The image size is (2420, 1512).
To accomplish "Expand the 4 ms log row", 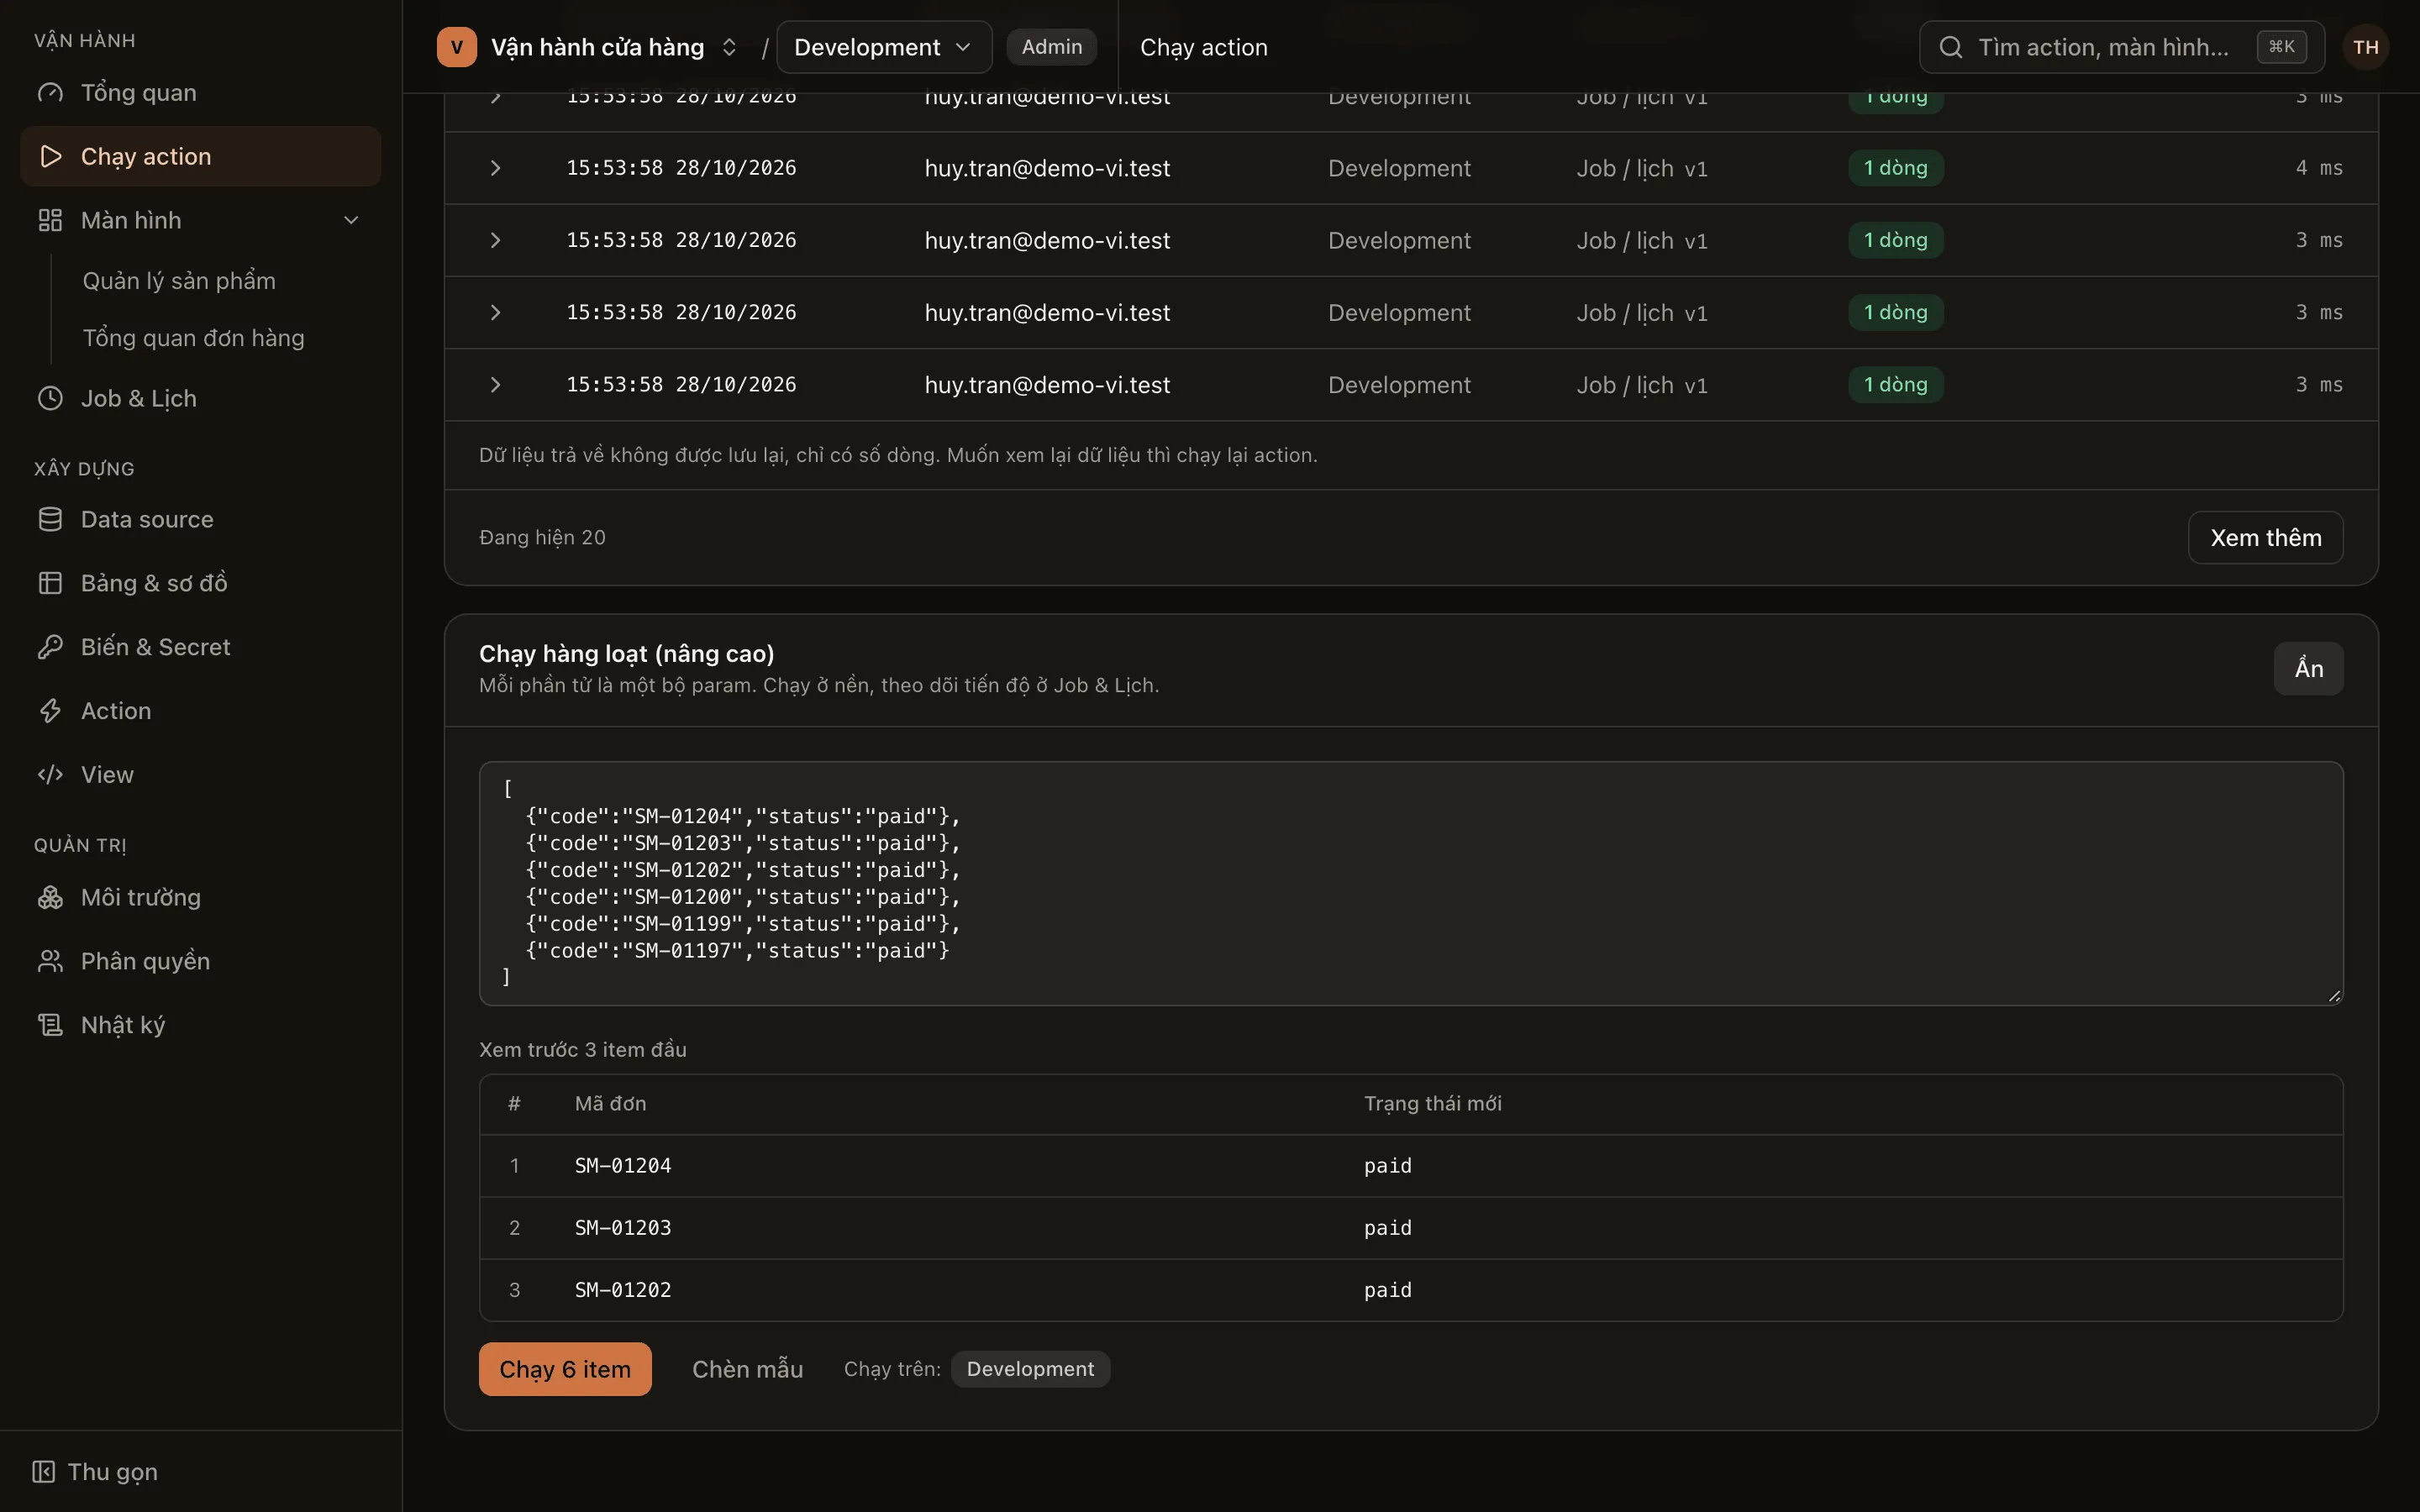I will pos(494,168).
